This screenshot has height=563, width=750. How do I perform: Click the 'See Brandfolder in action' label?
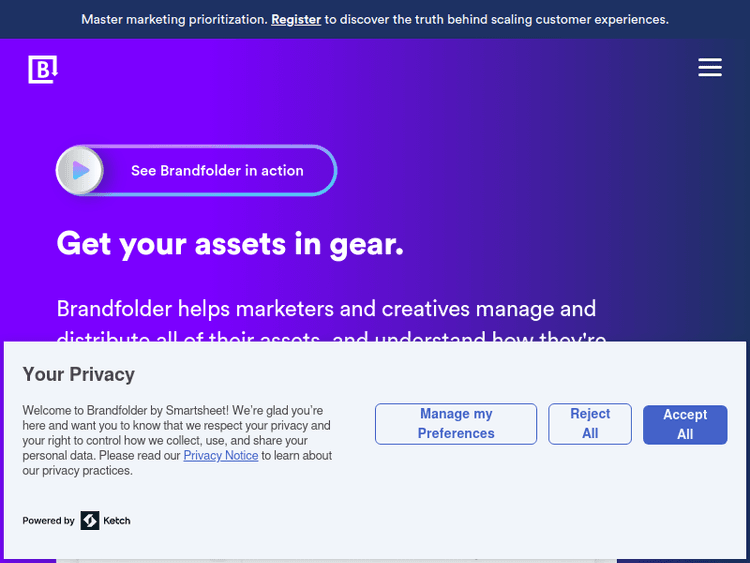pyautogui.click(x=217, y=171)
